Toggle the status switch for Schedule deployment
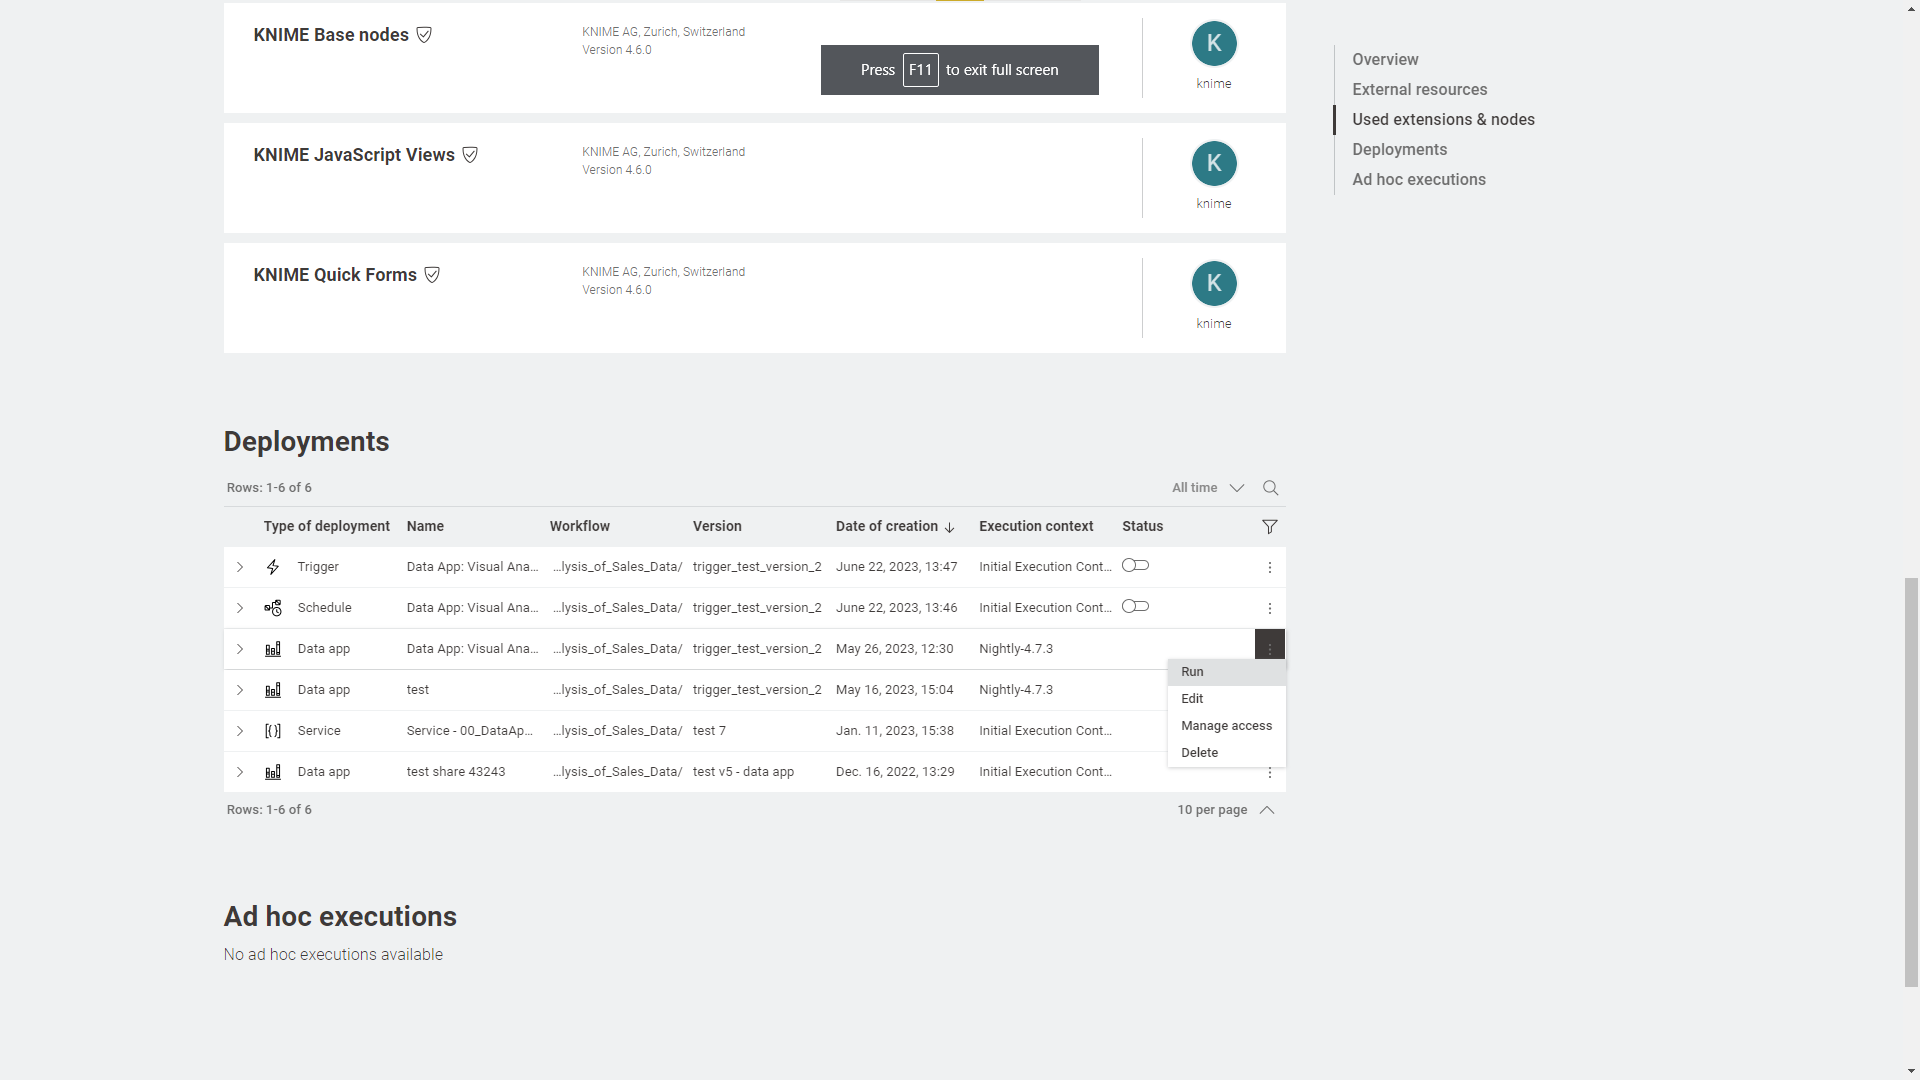1920x1080 pixels. point(1133,607)
